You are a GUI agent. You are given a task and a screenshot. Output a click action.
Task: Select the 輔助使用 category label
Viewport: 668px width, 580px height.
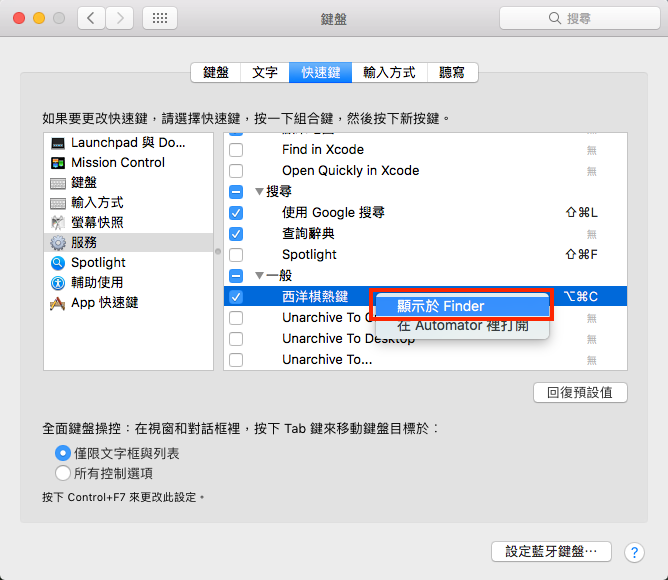[97, 283]
